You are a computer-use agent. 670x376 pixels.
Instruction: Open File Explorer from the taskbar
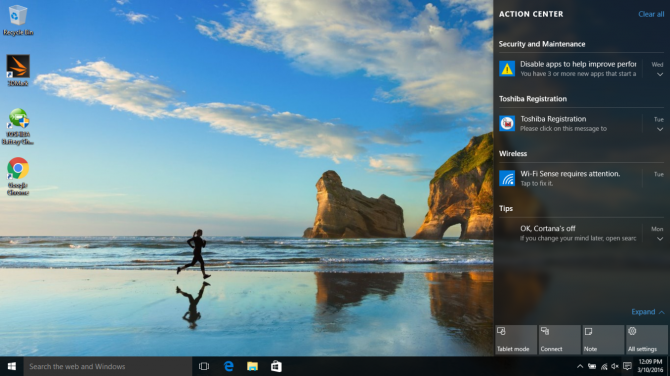(x=253, y=366)
